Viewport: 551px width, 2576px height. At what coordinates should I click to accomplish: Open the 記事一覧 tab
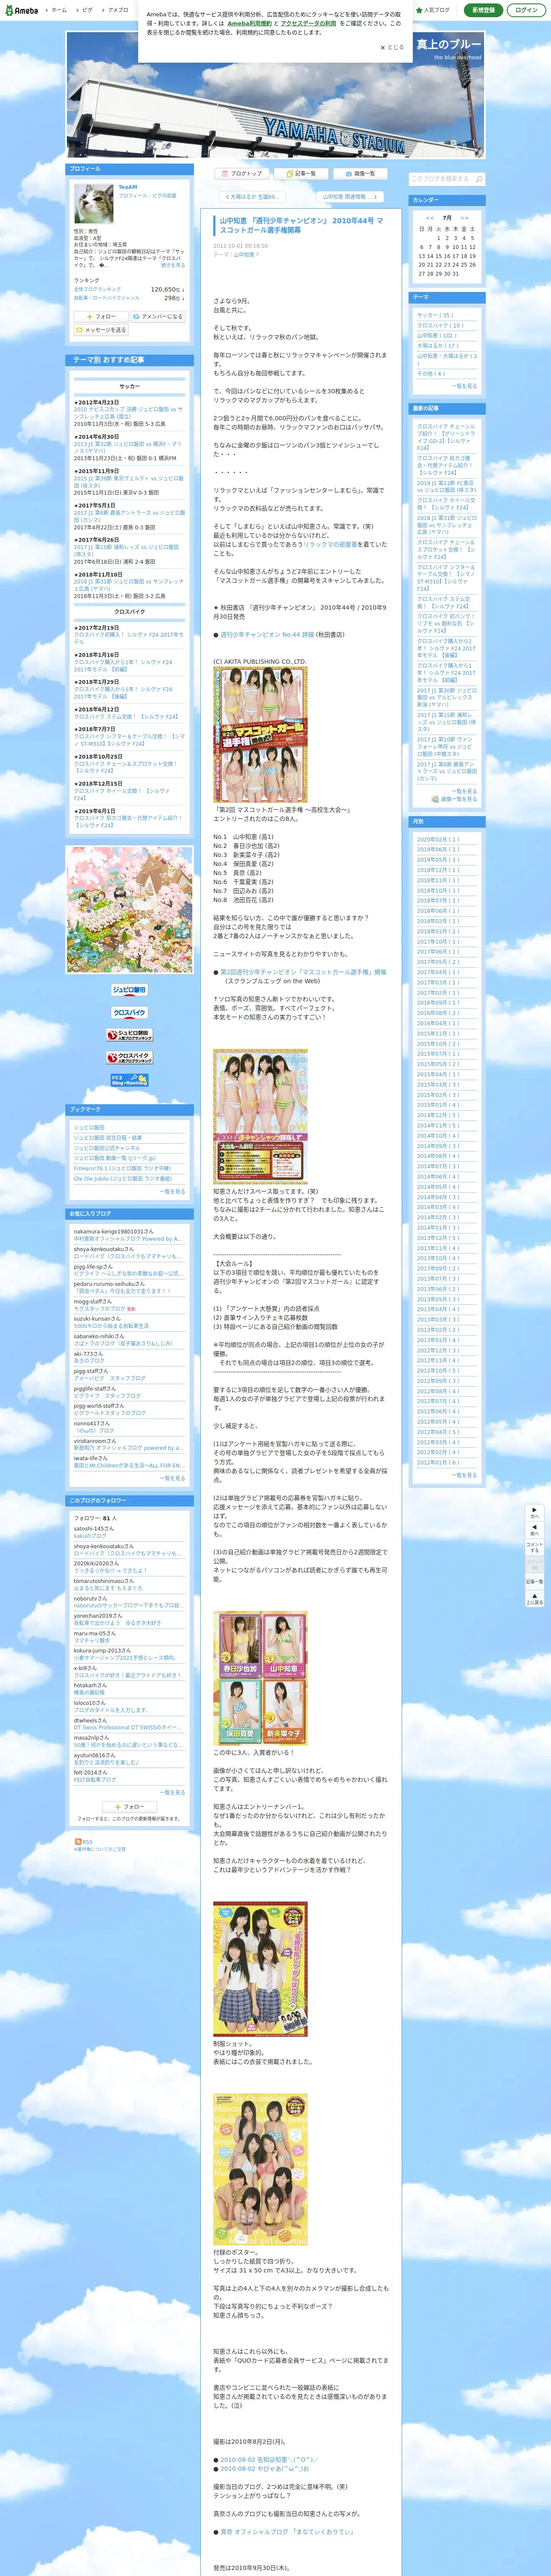[x=300, y=174]
